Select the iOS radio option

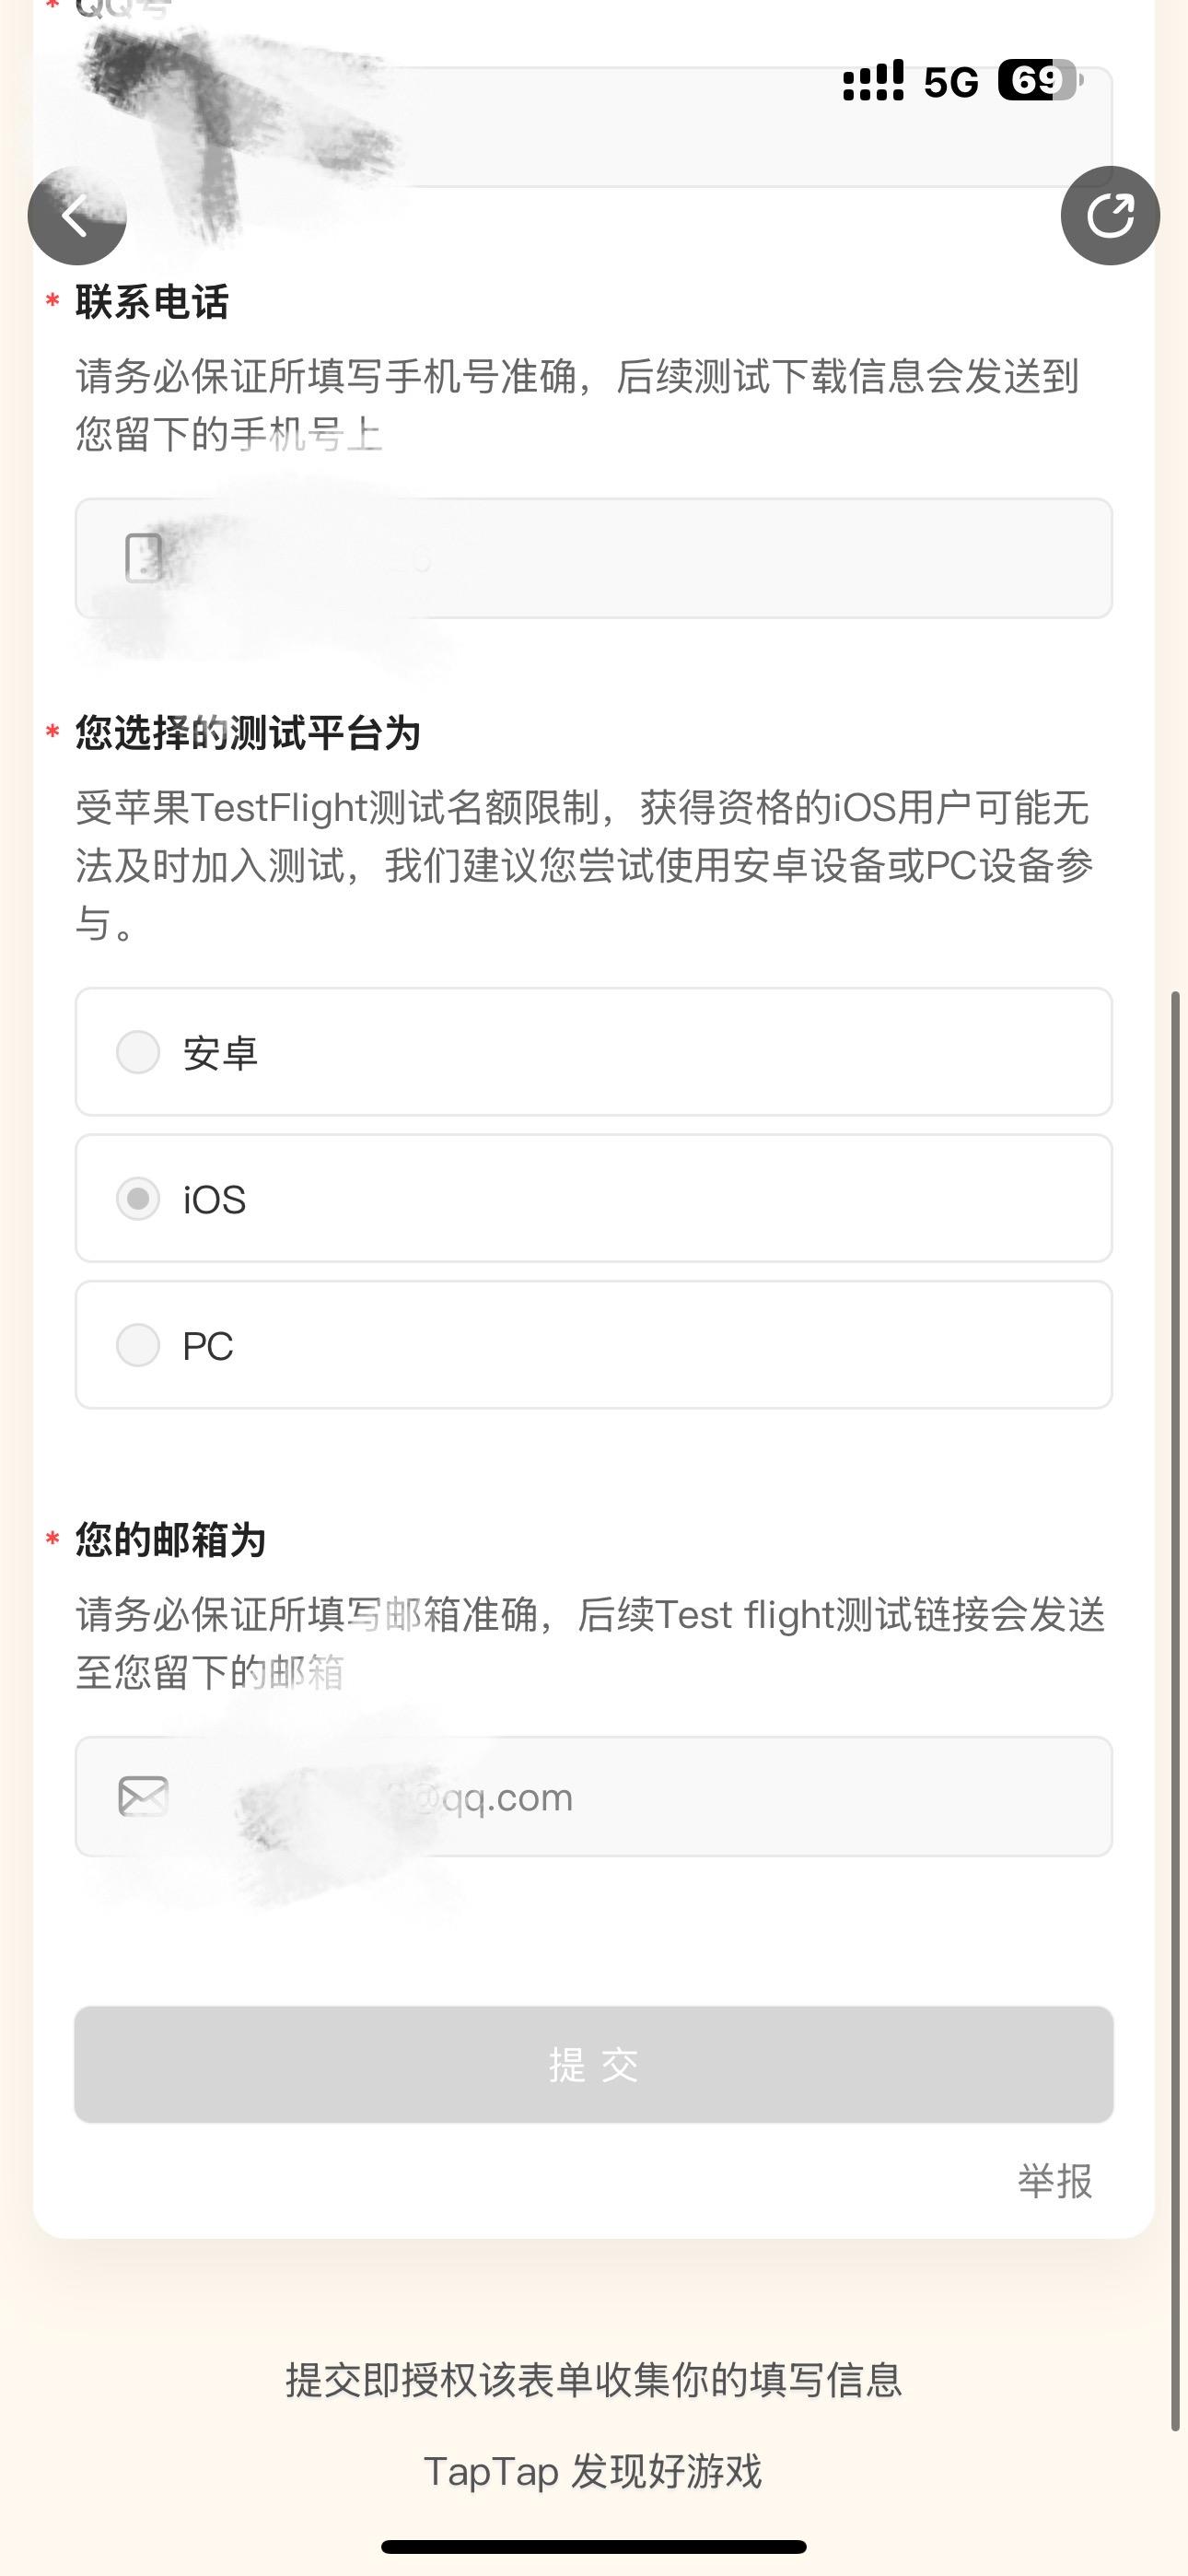[138, 1198]
